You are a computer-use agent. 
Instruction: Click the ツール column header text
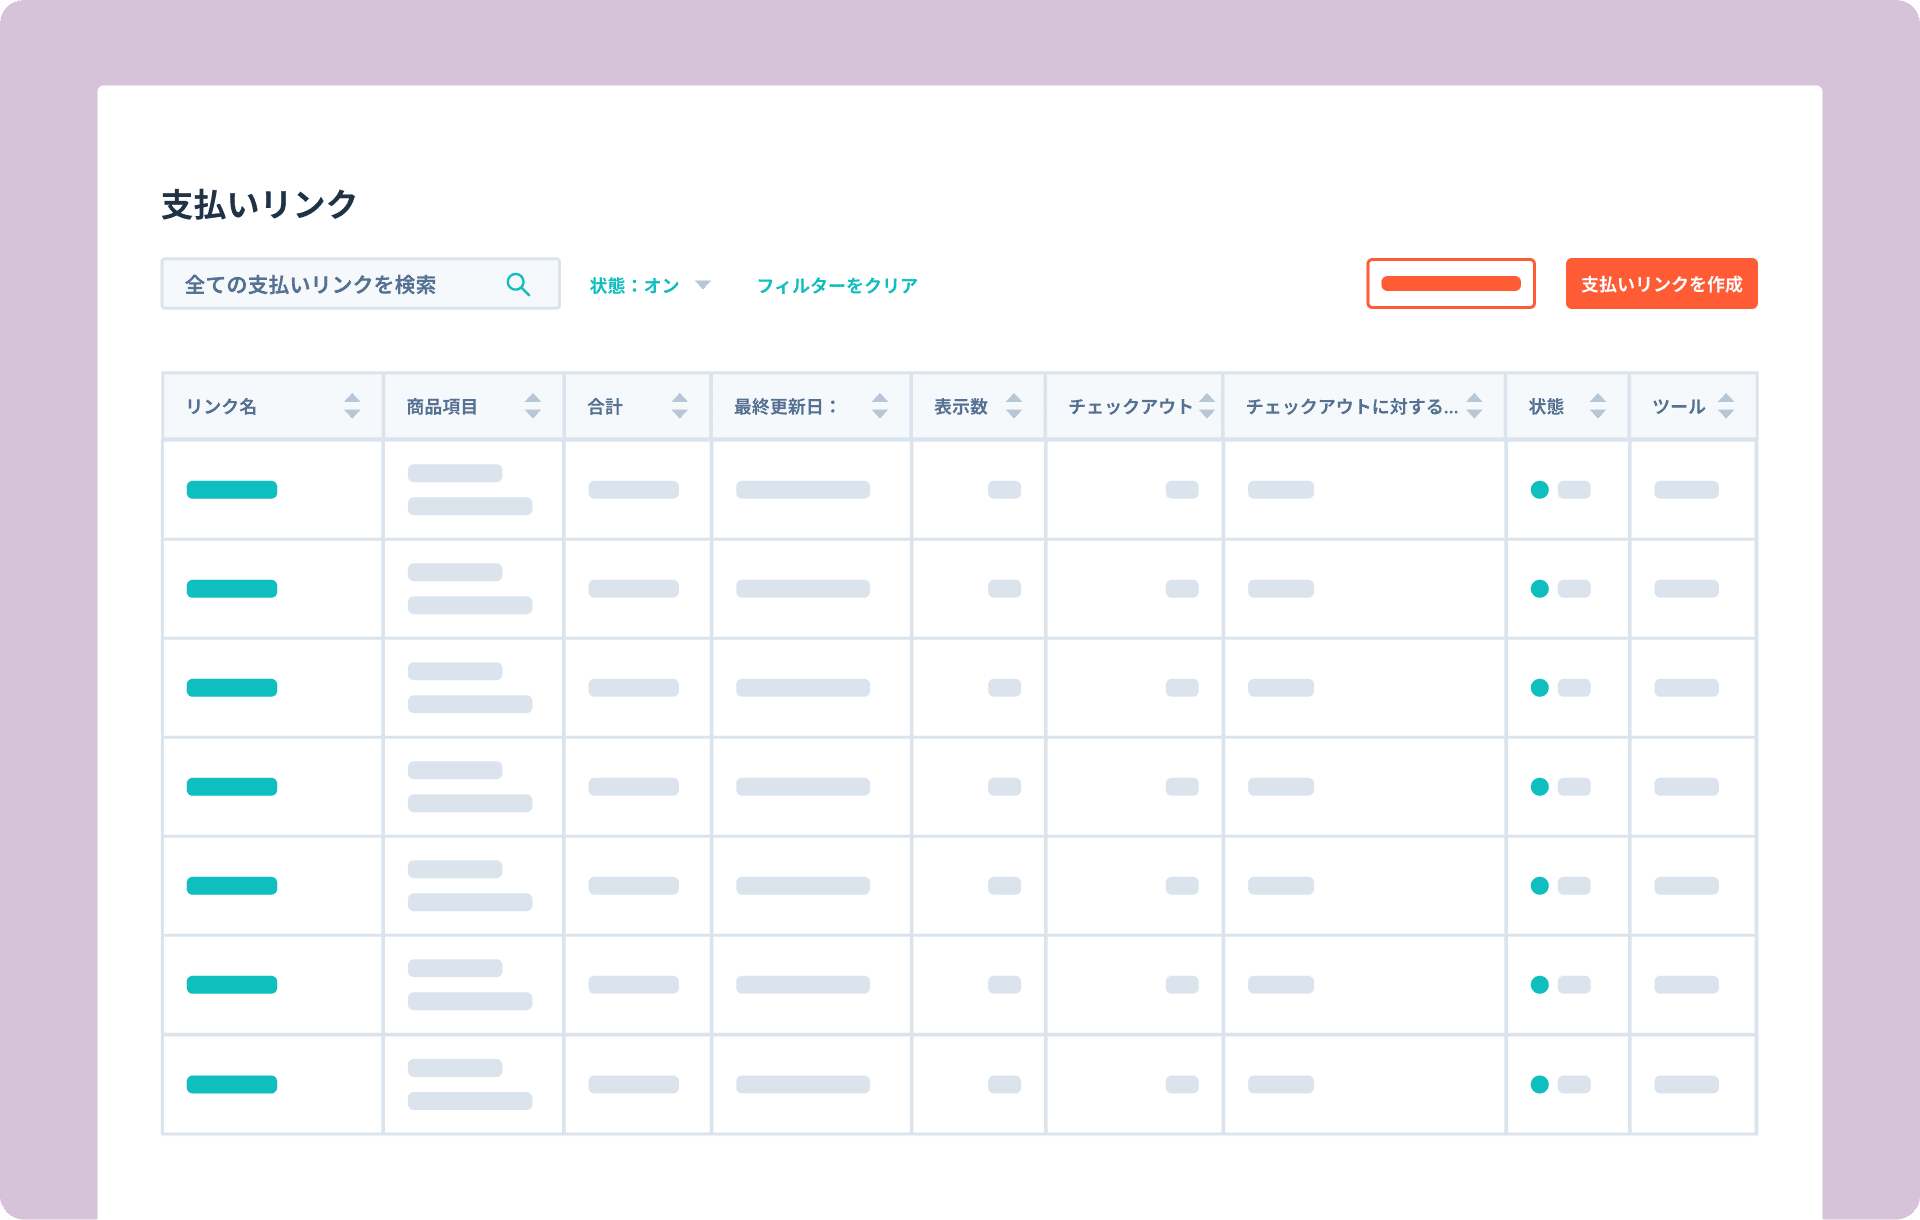pyautogui.click(x=1679, y=406)
